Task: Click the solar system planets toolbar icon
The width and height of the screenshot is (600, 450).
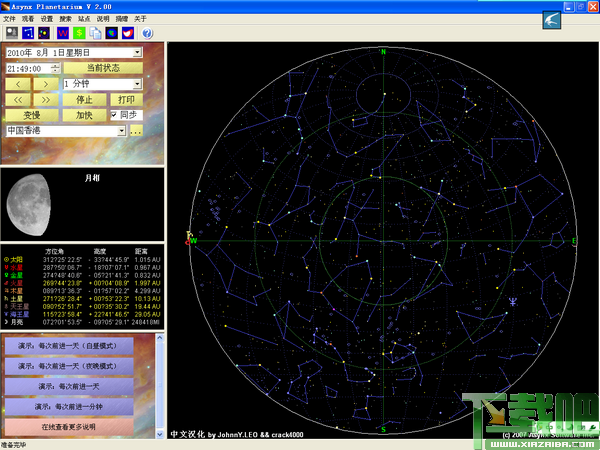Action: [x=44, y=33]
